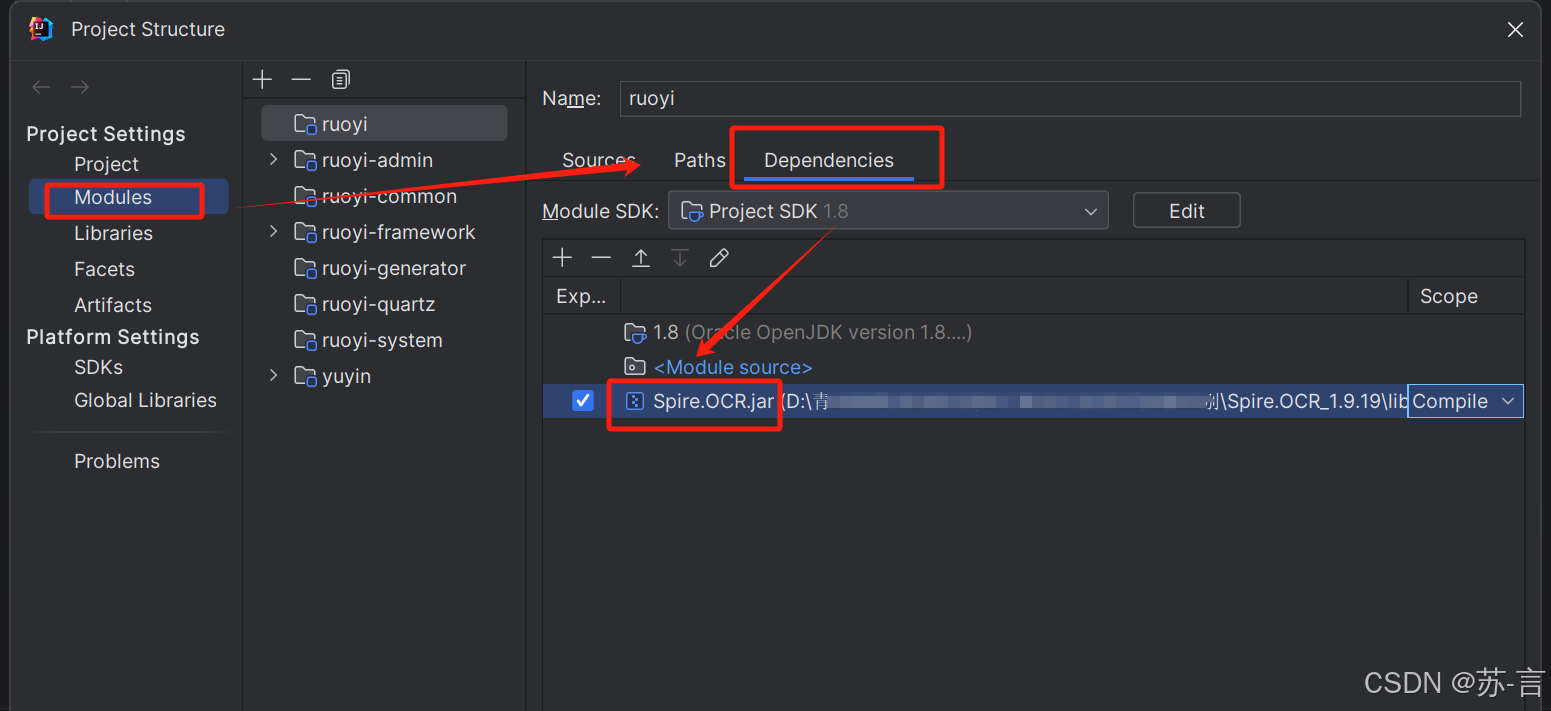Open the Libraries settings section

click(113, 233)
